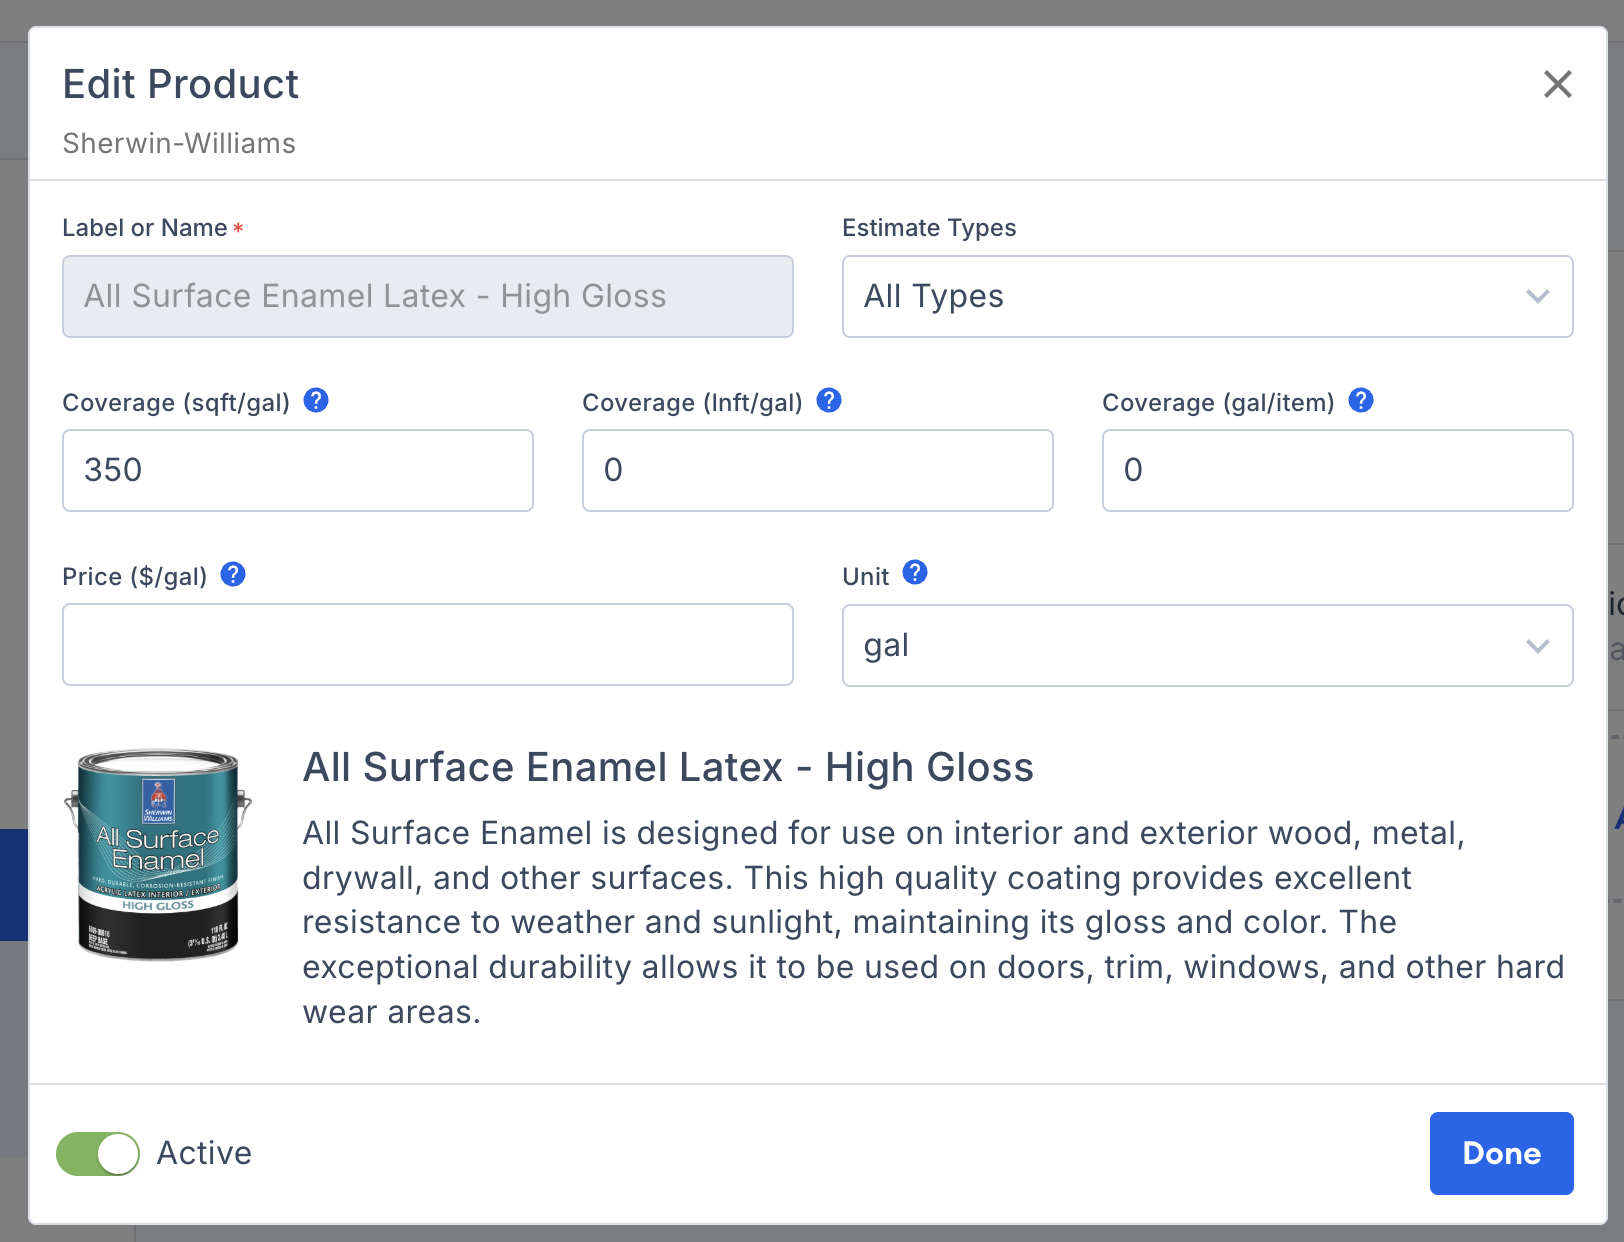Open help for Coverage (sqft/gal)
Viewport: 1624px width, 1242px height.
tap(316, 400)
